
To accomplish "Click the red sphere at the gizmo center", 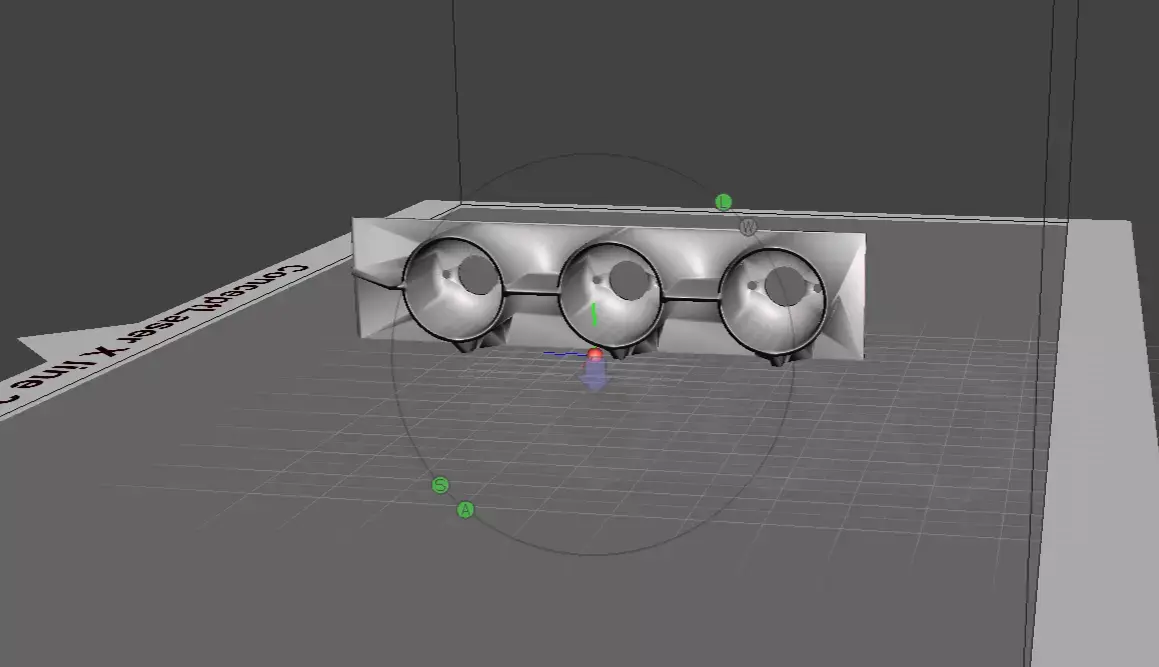I will (x=595, y=356).
